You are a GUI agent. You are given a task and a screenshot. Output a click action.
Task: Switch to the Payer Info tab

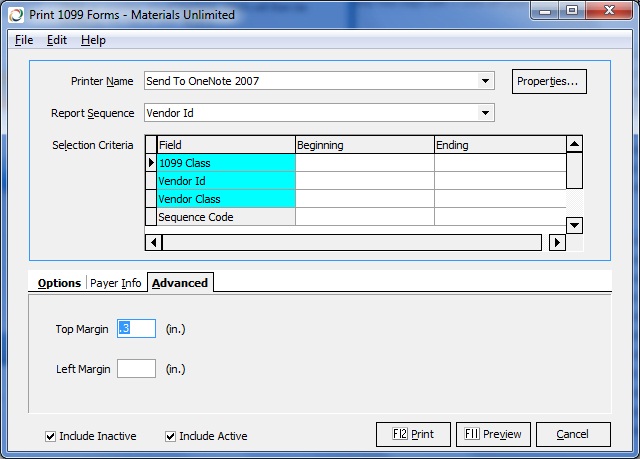coord(116,283)
